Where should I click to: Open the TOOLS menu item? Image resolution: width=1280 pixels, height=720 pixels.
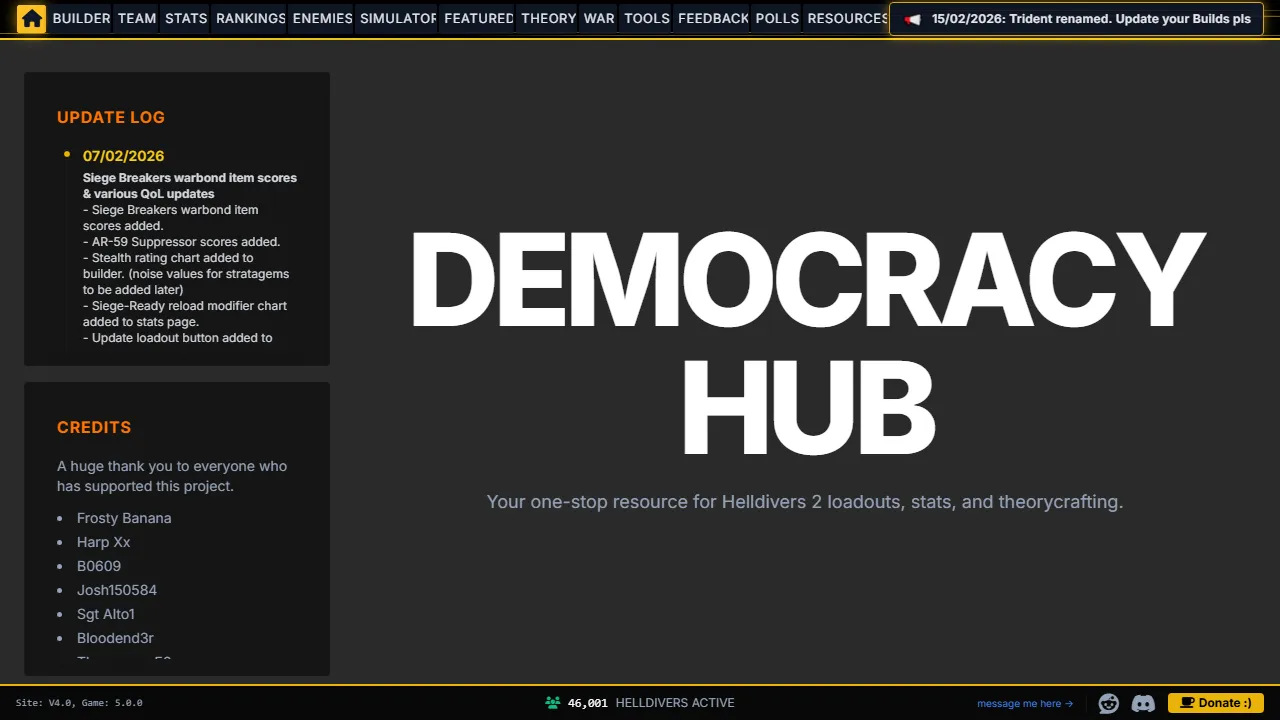point(646,18)
